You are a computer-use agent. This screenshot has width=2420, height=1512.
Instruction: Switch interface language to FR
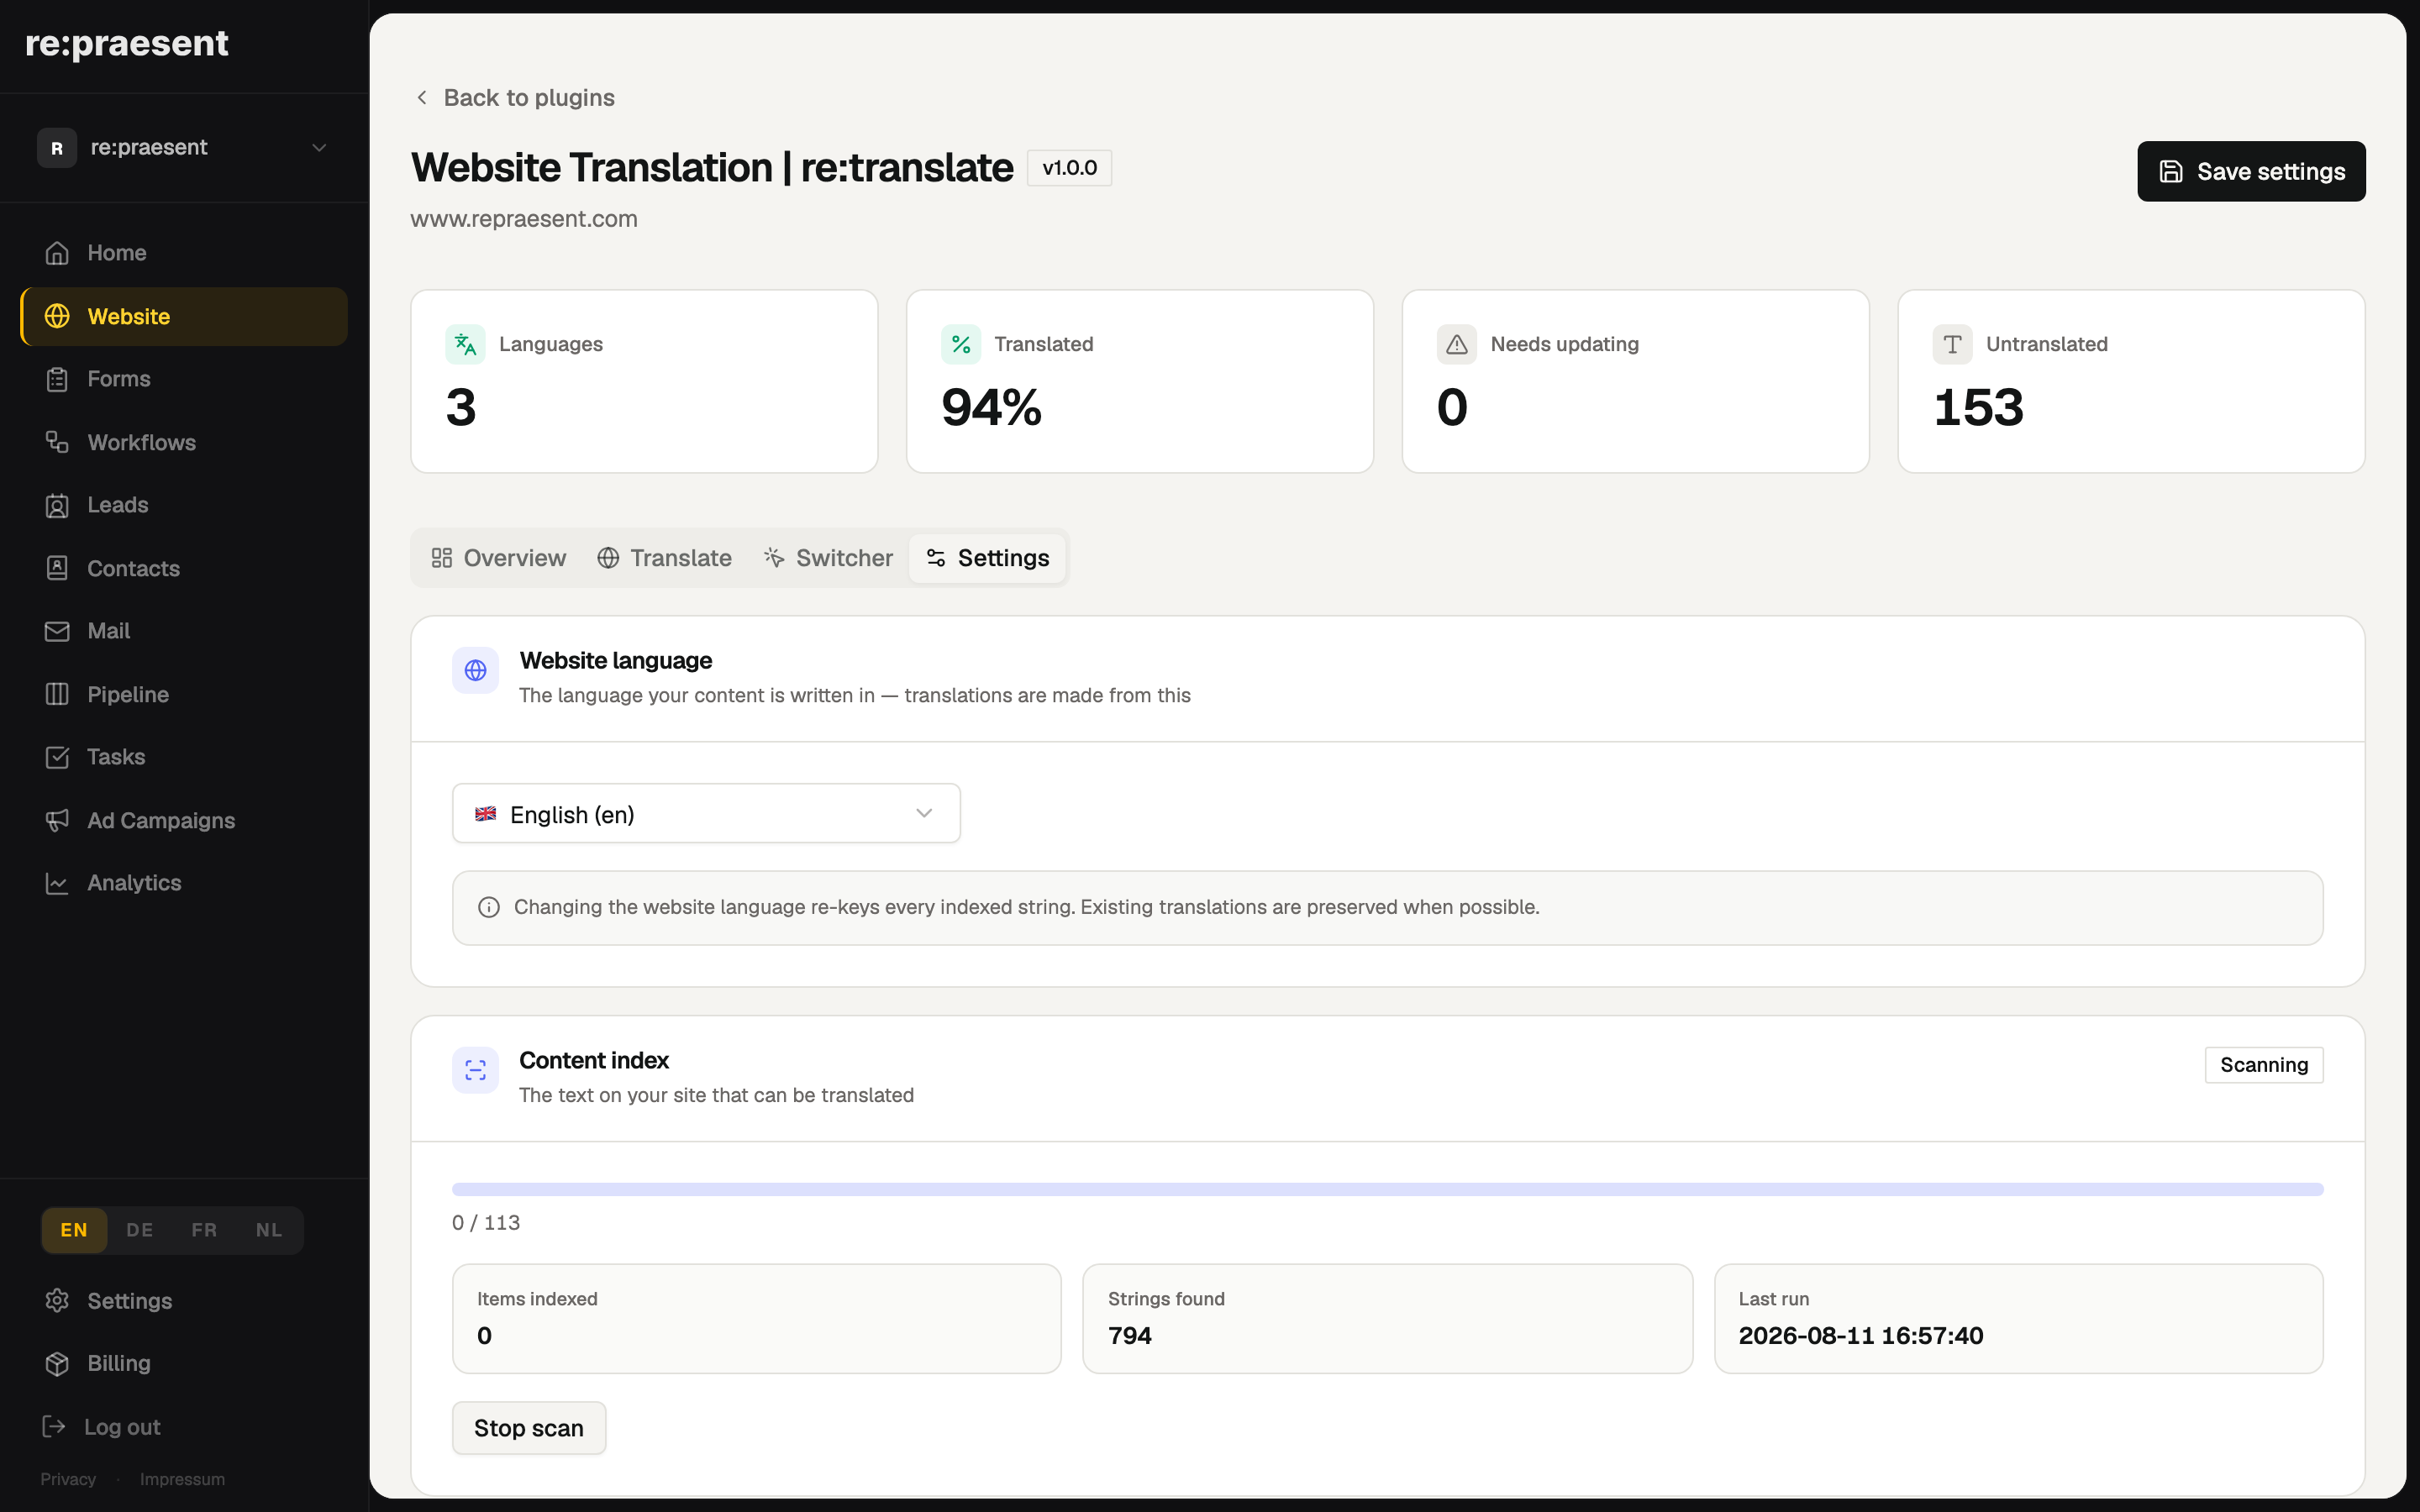(x=204, y=1230)
